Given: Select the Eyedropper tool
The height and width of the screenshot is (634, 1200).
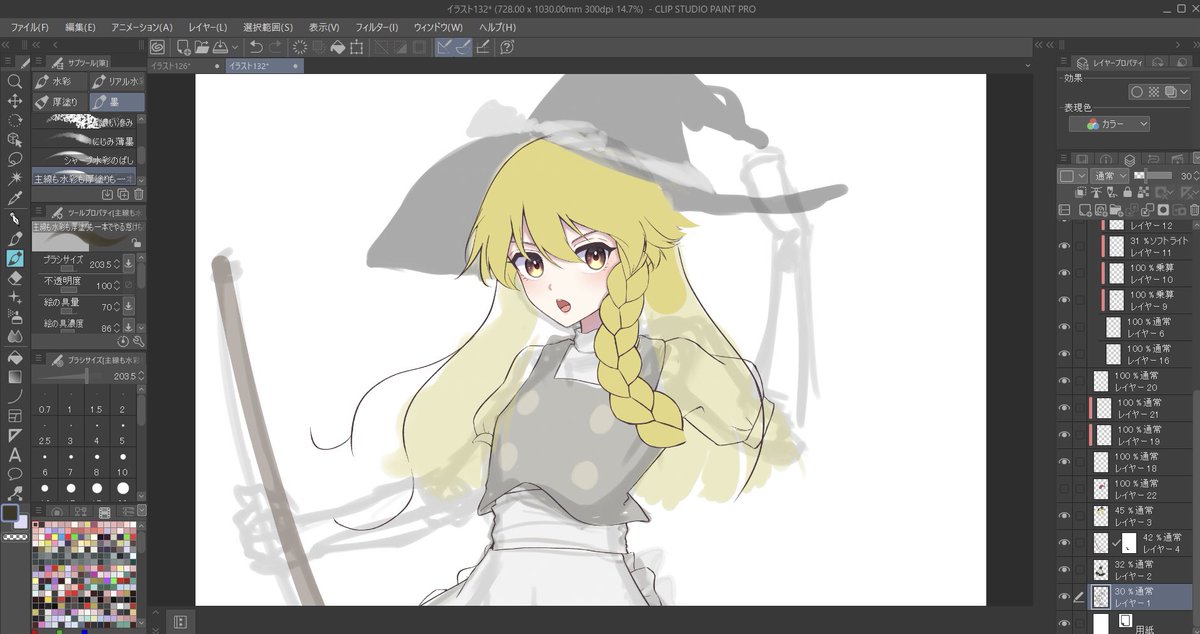Looking at the screenshot, I should (x=15, y=197).
